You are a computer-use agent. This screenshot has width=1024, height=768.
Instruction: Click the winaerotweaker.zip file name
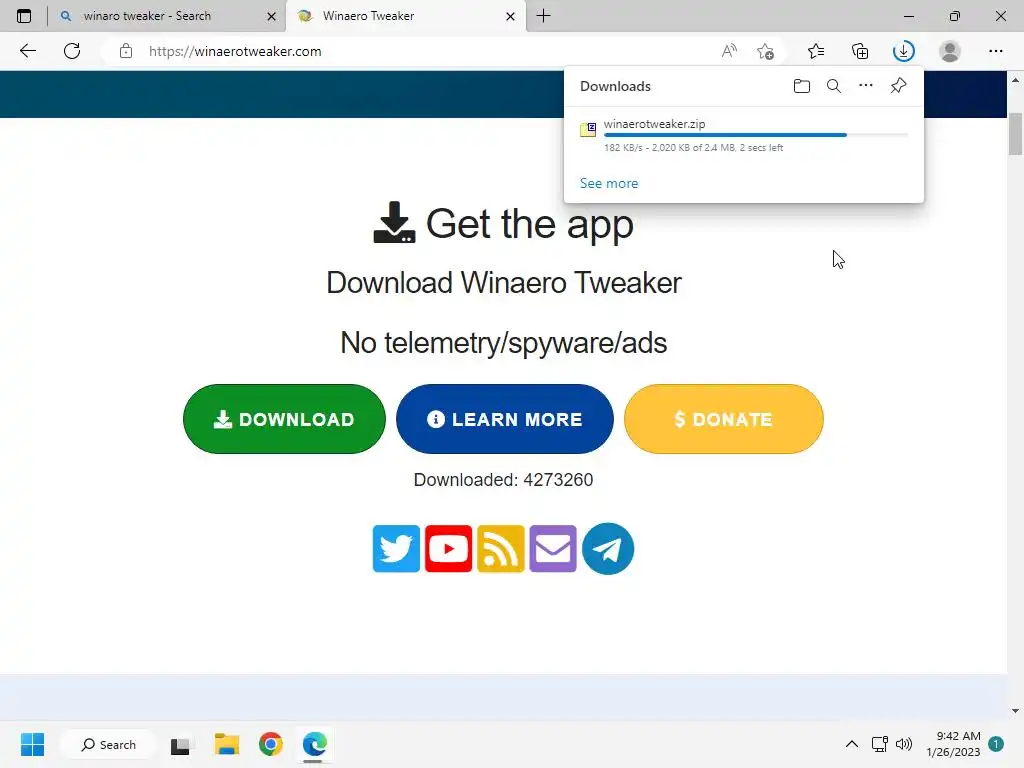pos(654,123)
